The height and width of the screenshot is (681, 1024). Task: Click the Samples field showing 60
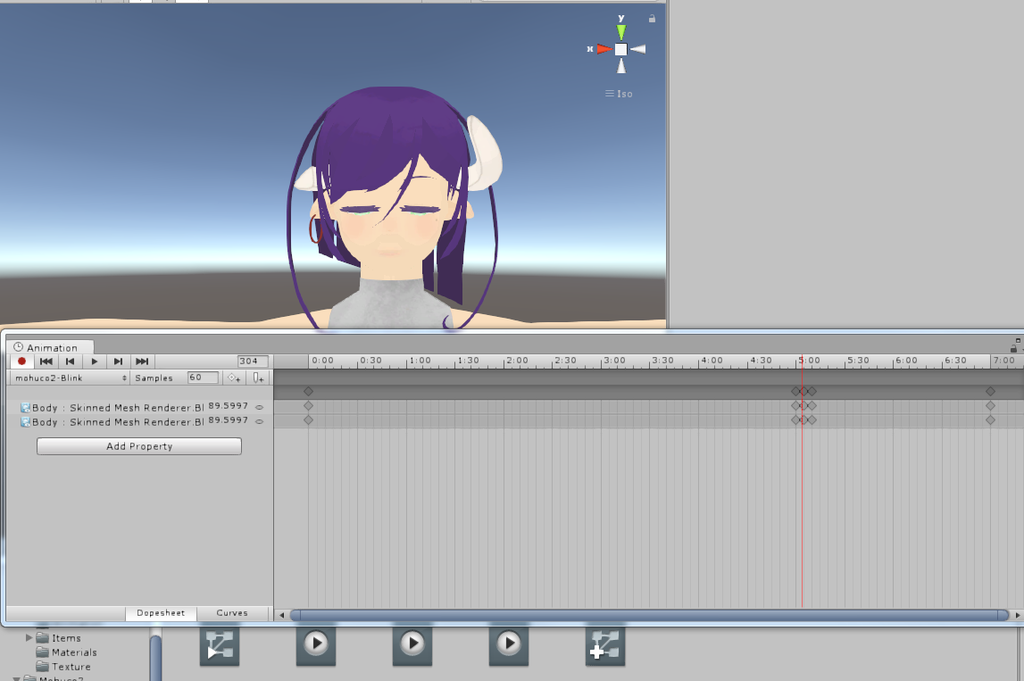click(202, 377)
